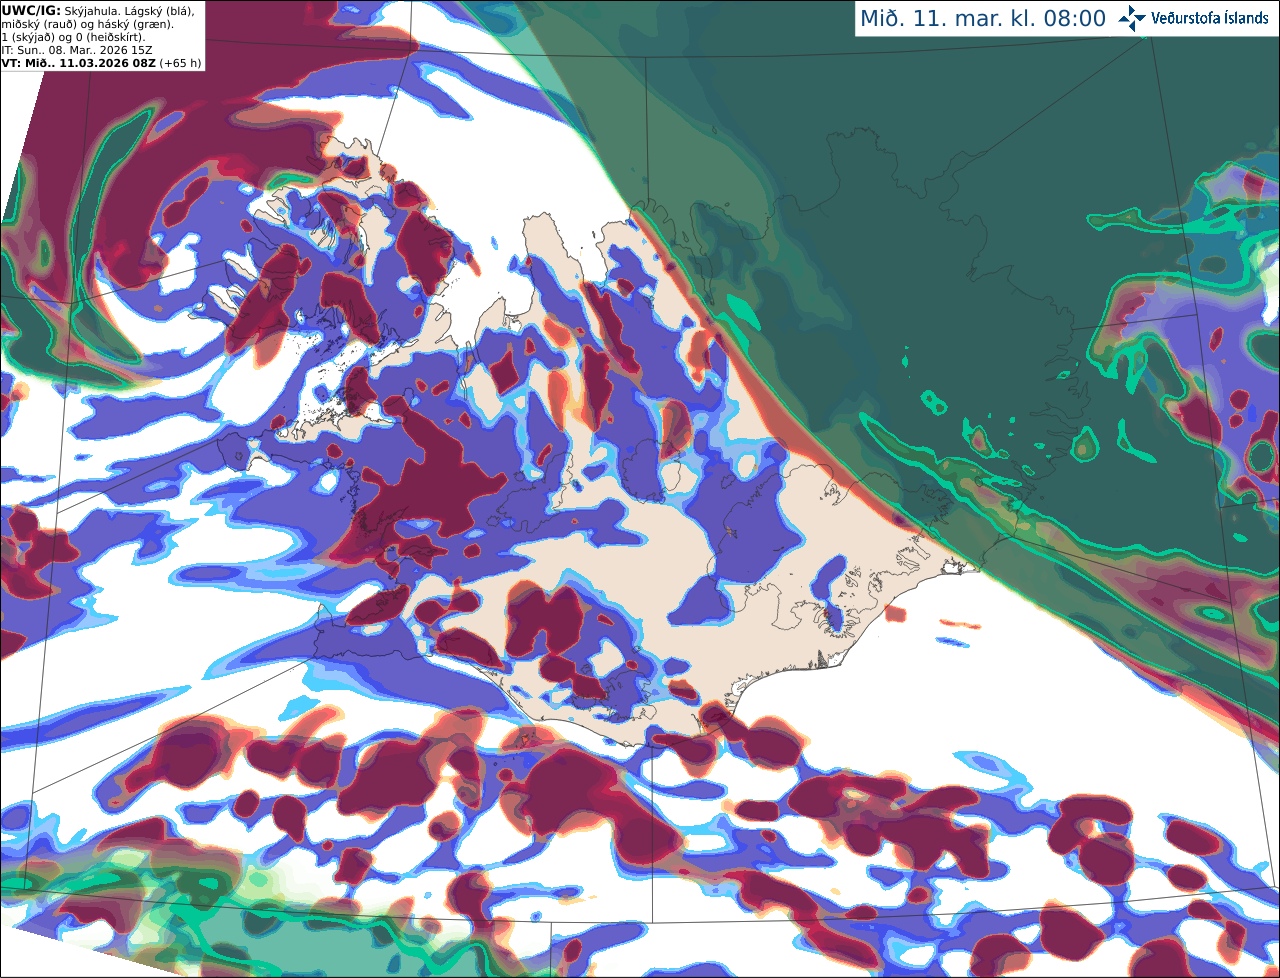Click the '1 (skýjað) og 0 (heiðskírt)' legend line
This screenshot has height=978, width=1280.
pyautogui.click(x=73, y=36)
